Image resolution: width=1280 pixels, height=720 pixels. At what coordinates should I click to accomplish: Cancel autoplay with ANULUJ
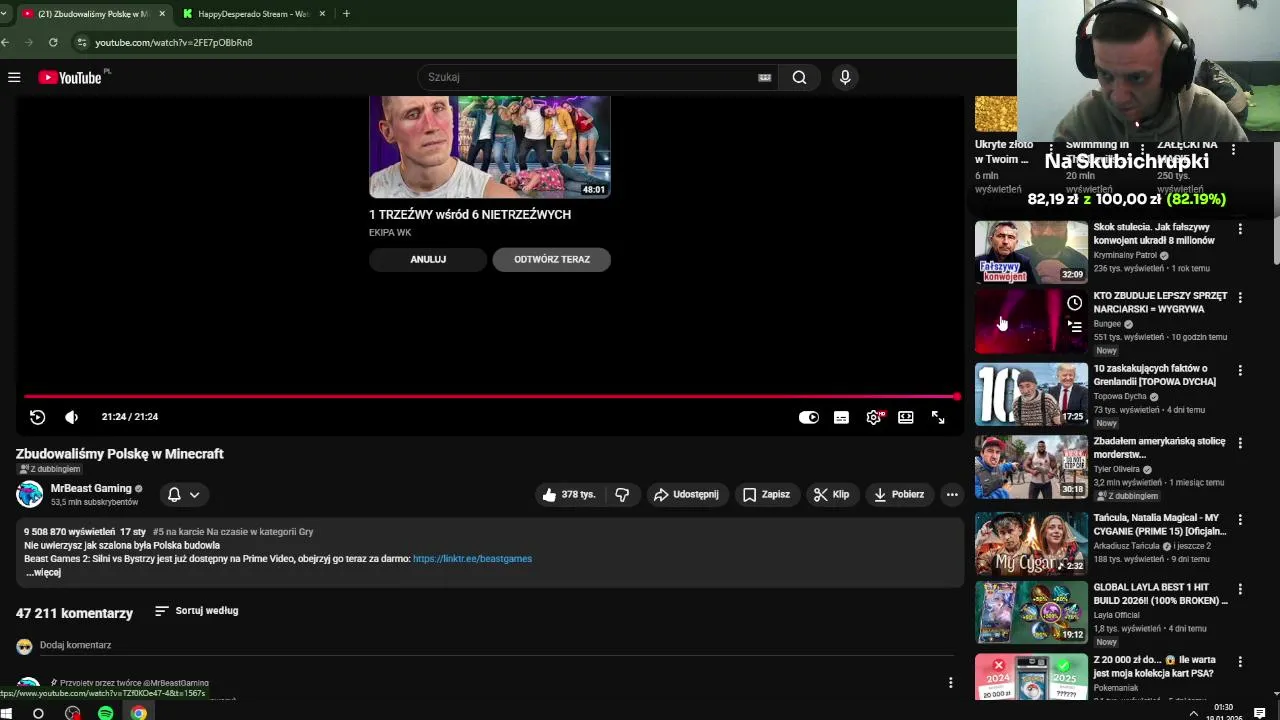coord(428,259)
